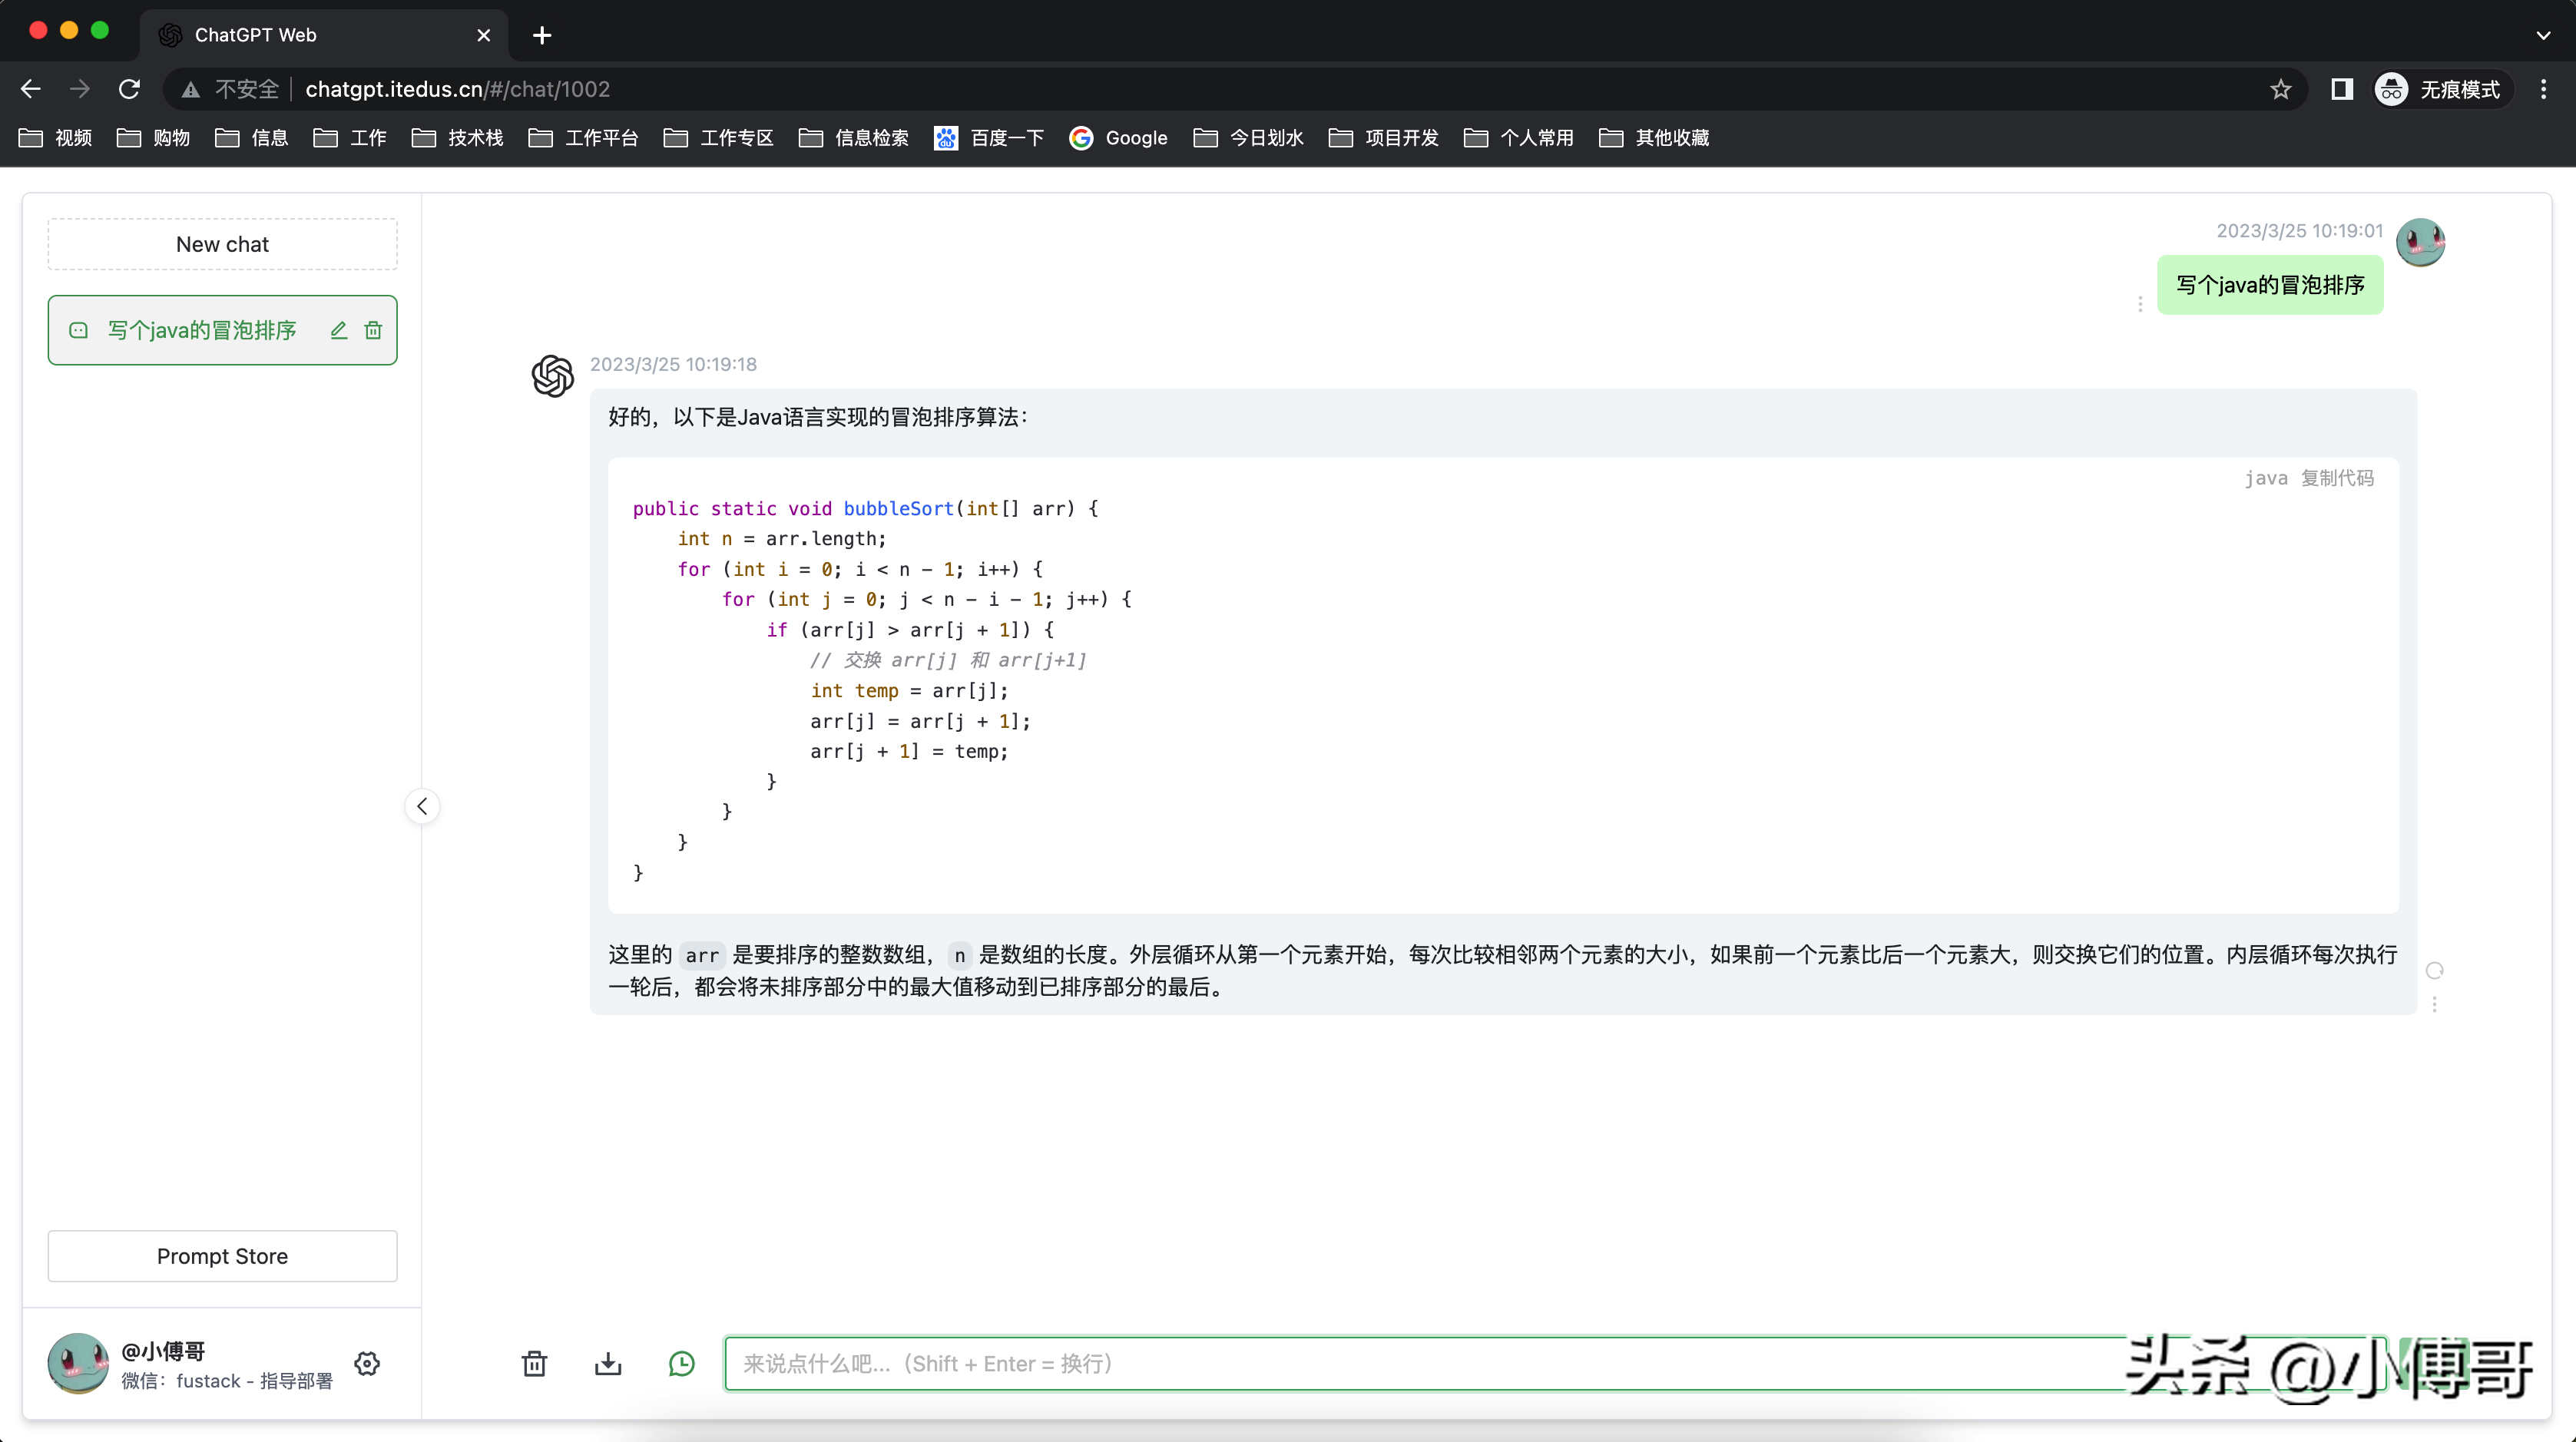
Task: Regenerate the reply with the refresh icon
Action: tap(2435, 971)
